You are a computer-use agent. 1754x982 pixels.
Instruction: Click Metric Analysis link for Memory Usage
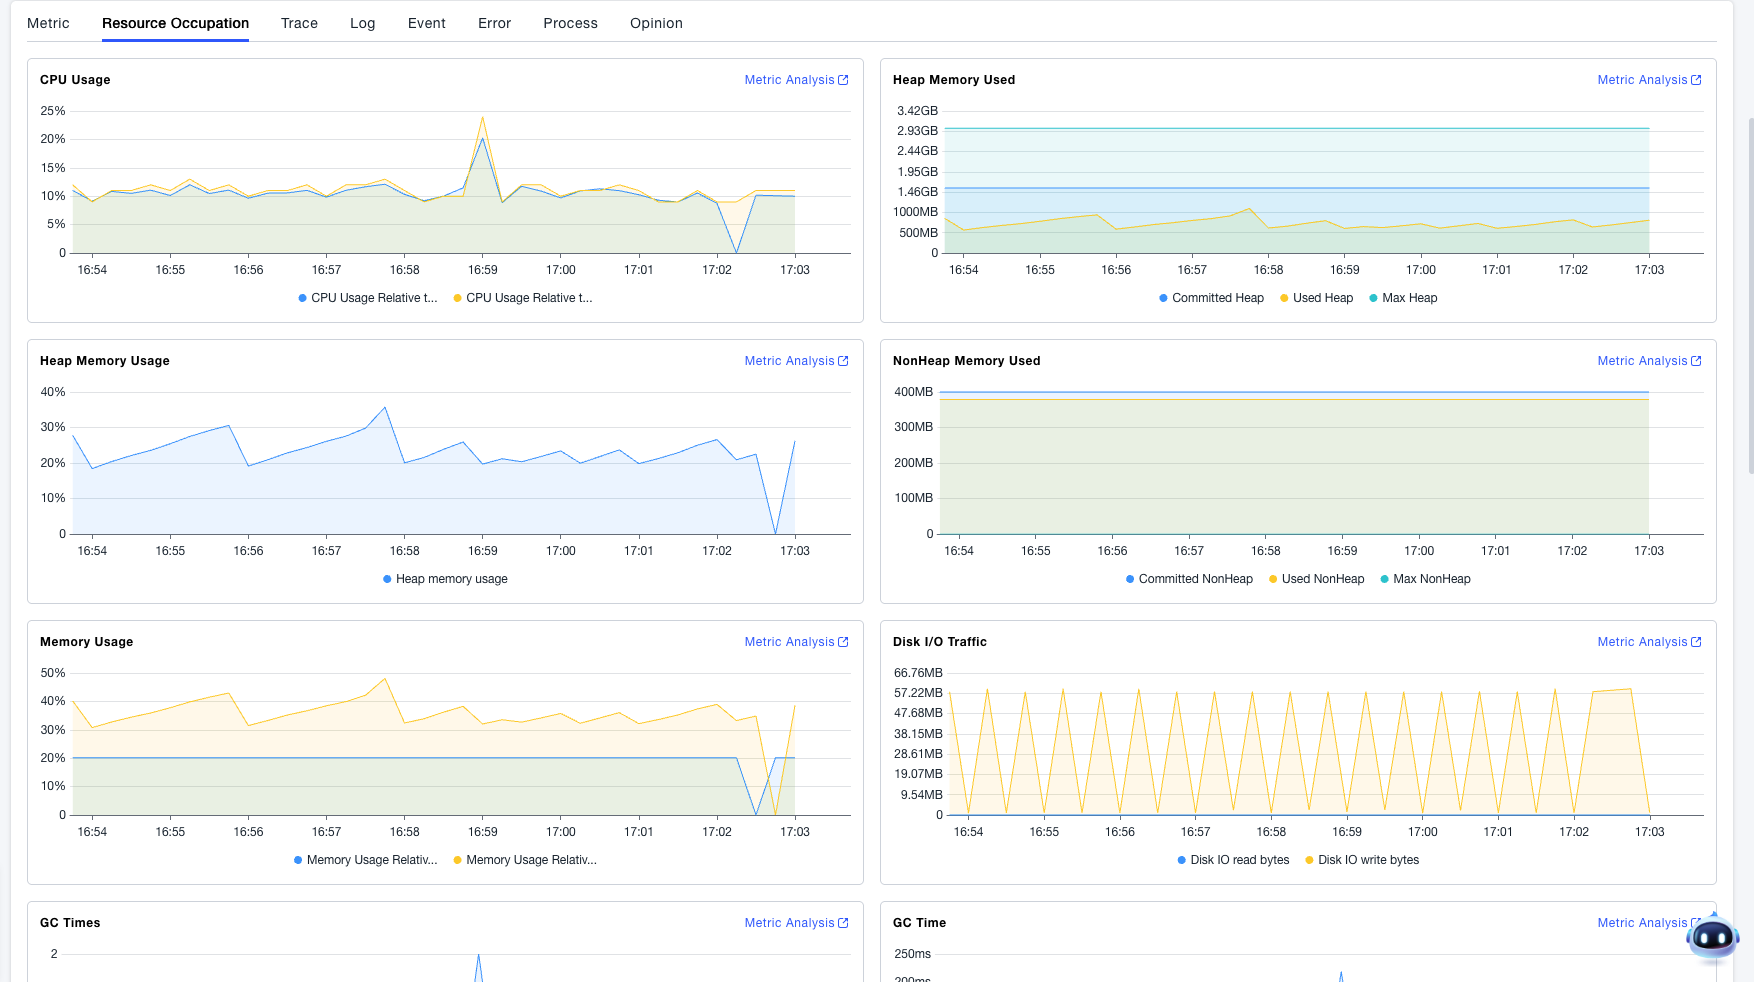coord(789,642)
